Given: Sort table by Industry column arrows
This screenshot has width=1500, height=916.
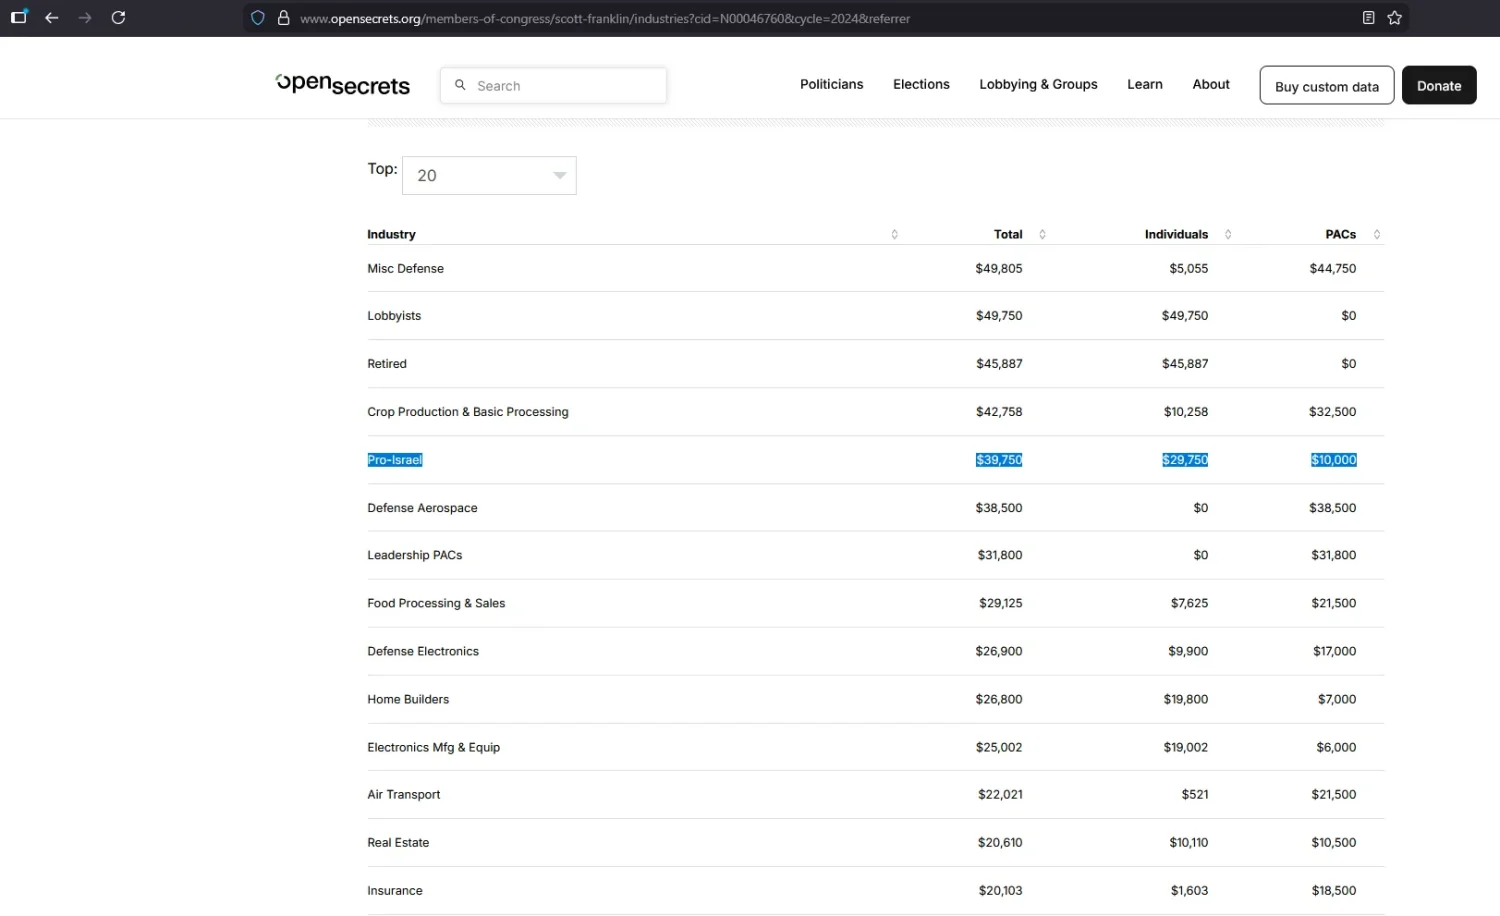Looking at the screenshot, I should tap(895, 234).
